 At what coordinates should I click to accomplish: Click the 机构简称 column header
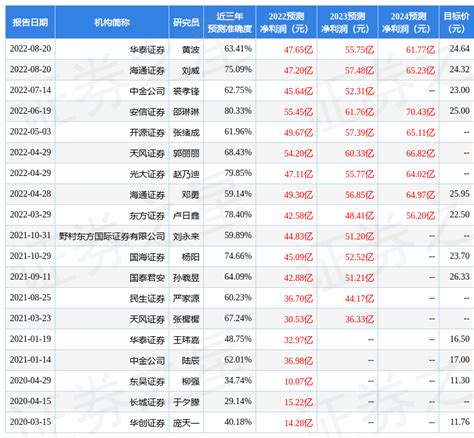click(x=112, y=22)
